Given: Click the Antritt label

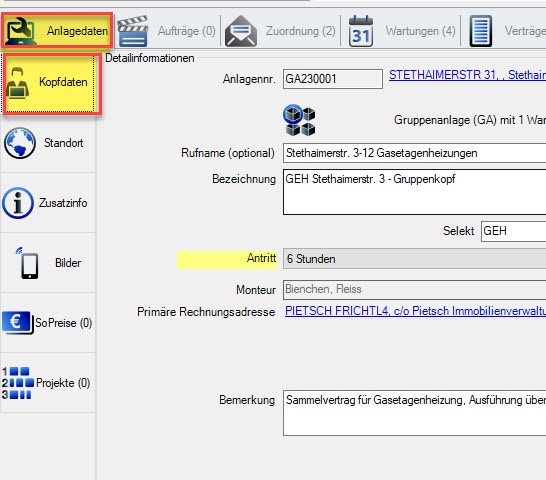Looking at the screenshot, I should coord(261,258).
